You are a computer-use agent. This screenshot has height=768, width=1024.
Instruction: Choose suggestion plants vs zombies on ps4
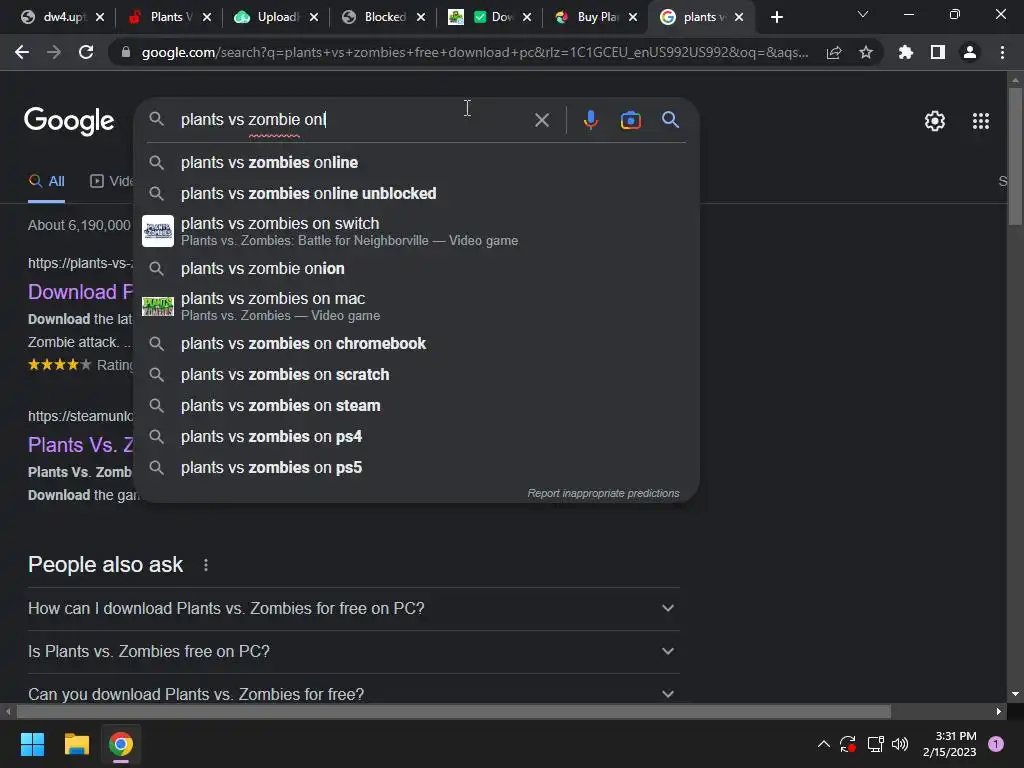(x=416, y=436)
